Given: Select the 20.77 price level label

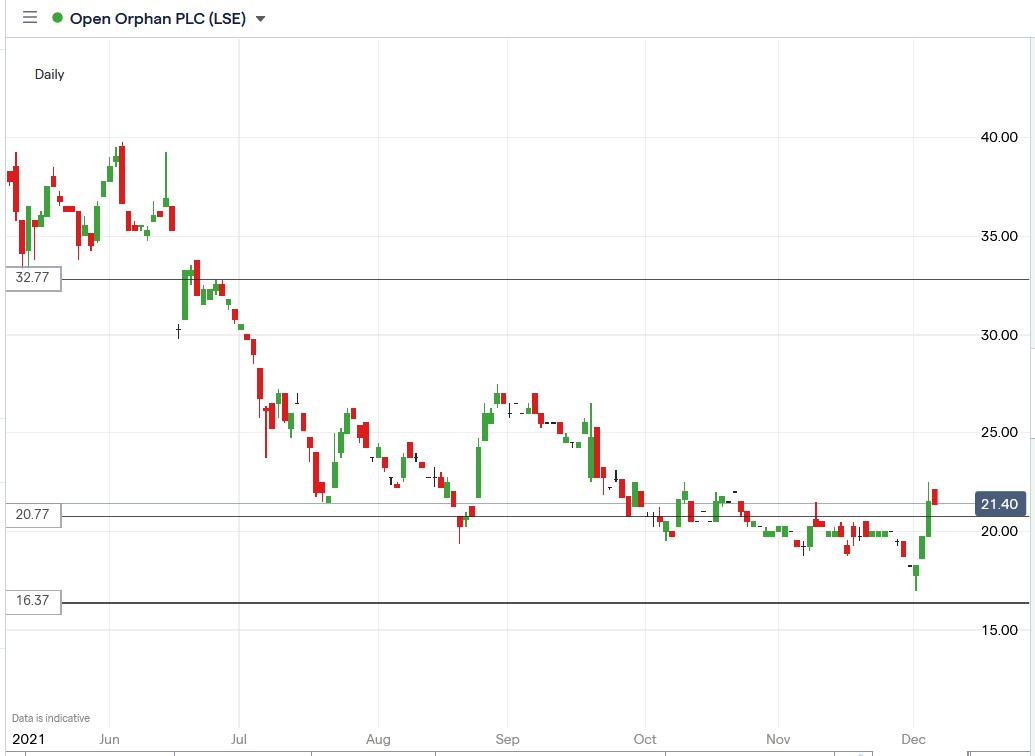Looking at the screenshot, I should pyautogui.click(x=32, y=515).
